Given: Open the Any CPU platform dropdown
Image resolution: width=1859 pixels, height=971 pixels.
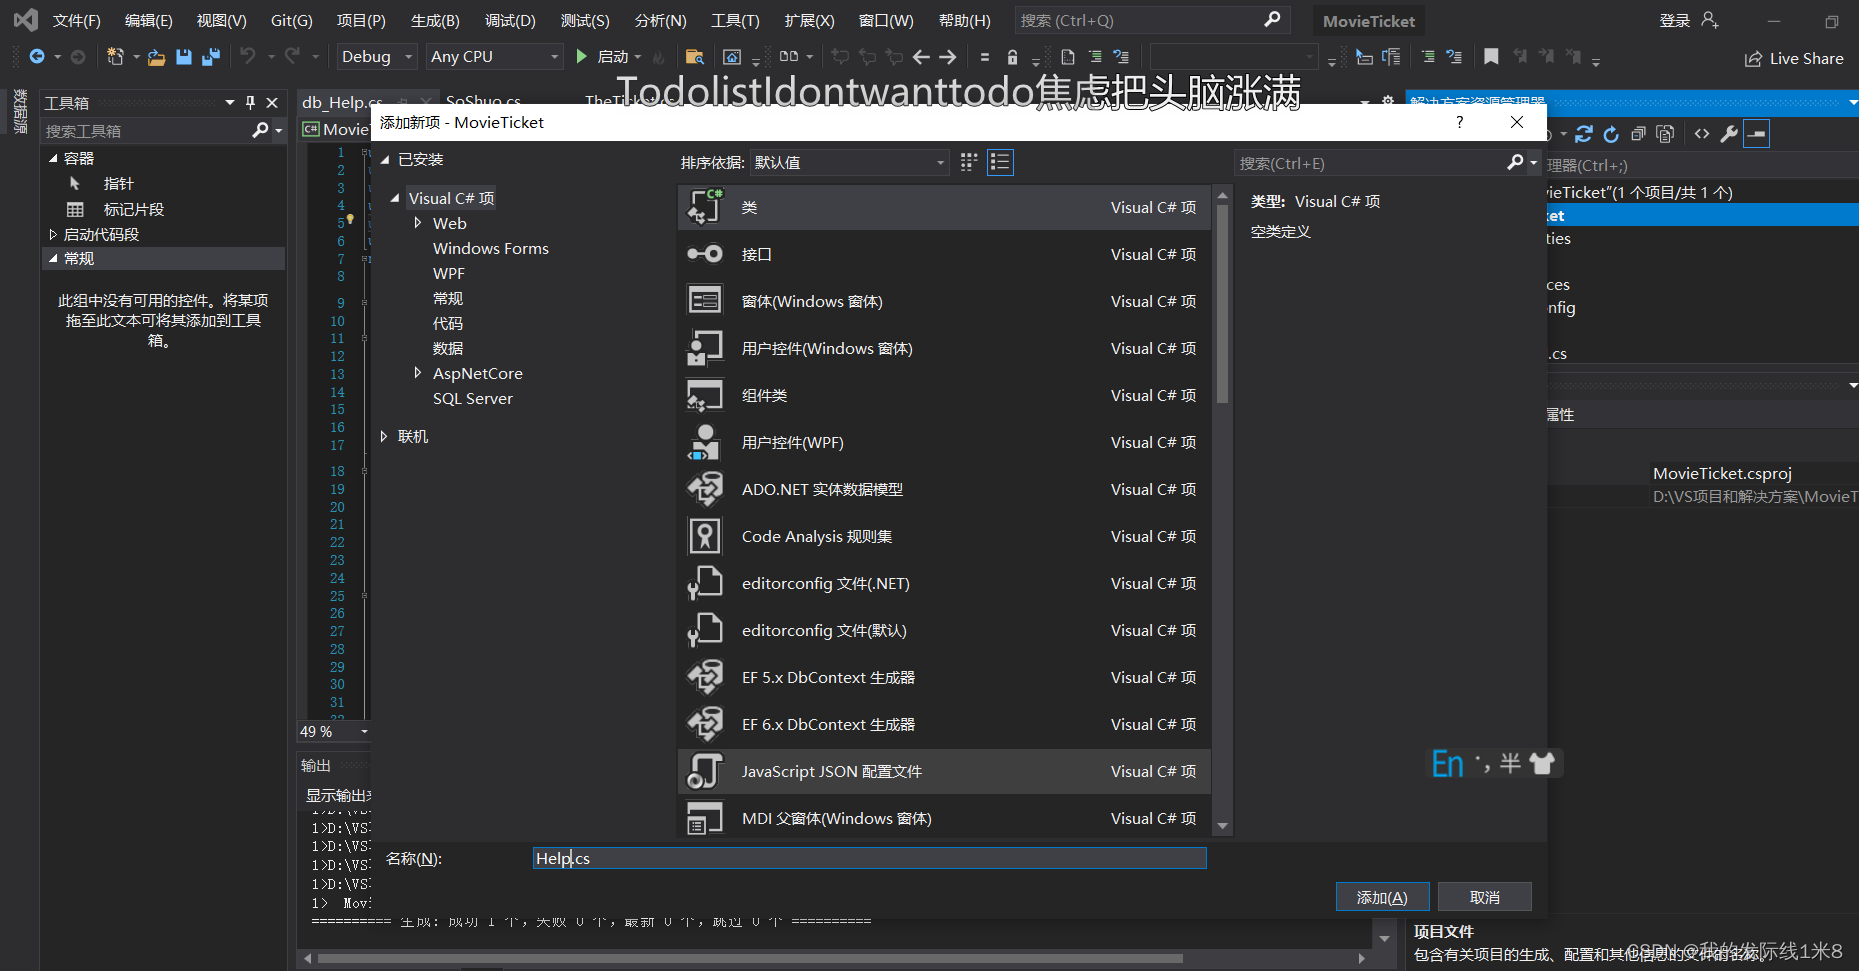Looking at the screenshot, I should [495, 57].
